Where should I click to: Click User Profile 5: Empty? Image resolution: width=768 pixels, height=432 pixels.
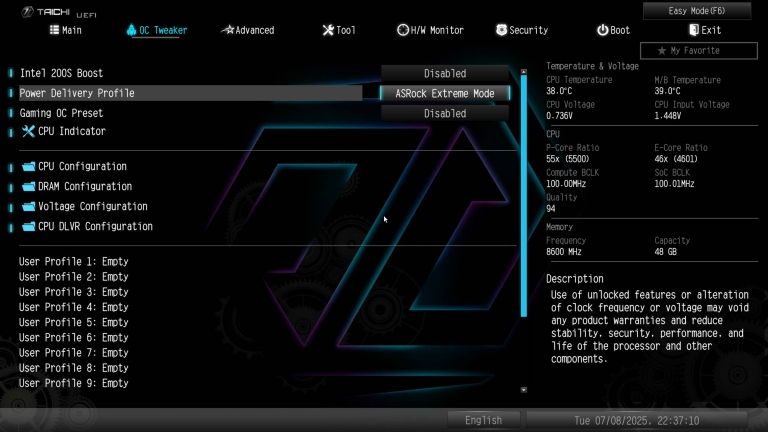coord(73,322)
